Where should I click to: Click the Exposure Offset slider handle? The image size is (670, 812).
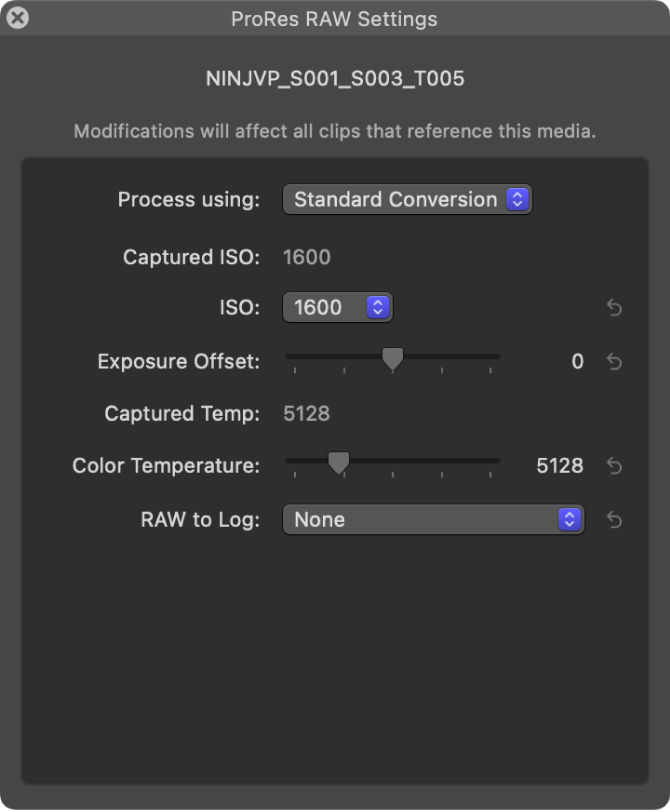(393, 358)
